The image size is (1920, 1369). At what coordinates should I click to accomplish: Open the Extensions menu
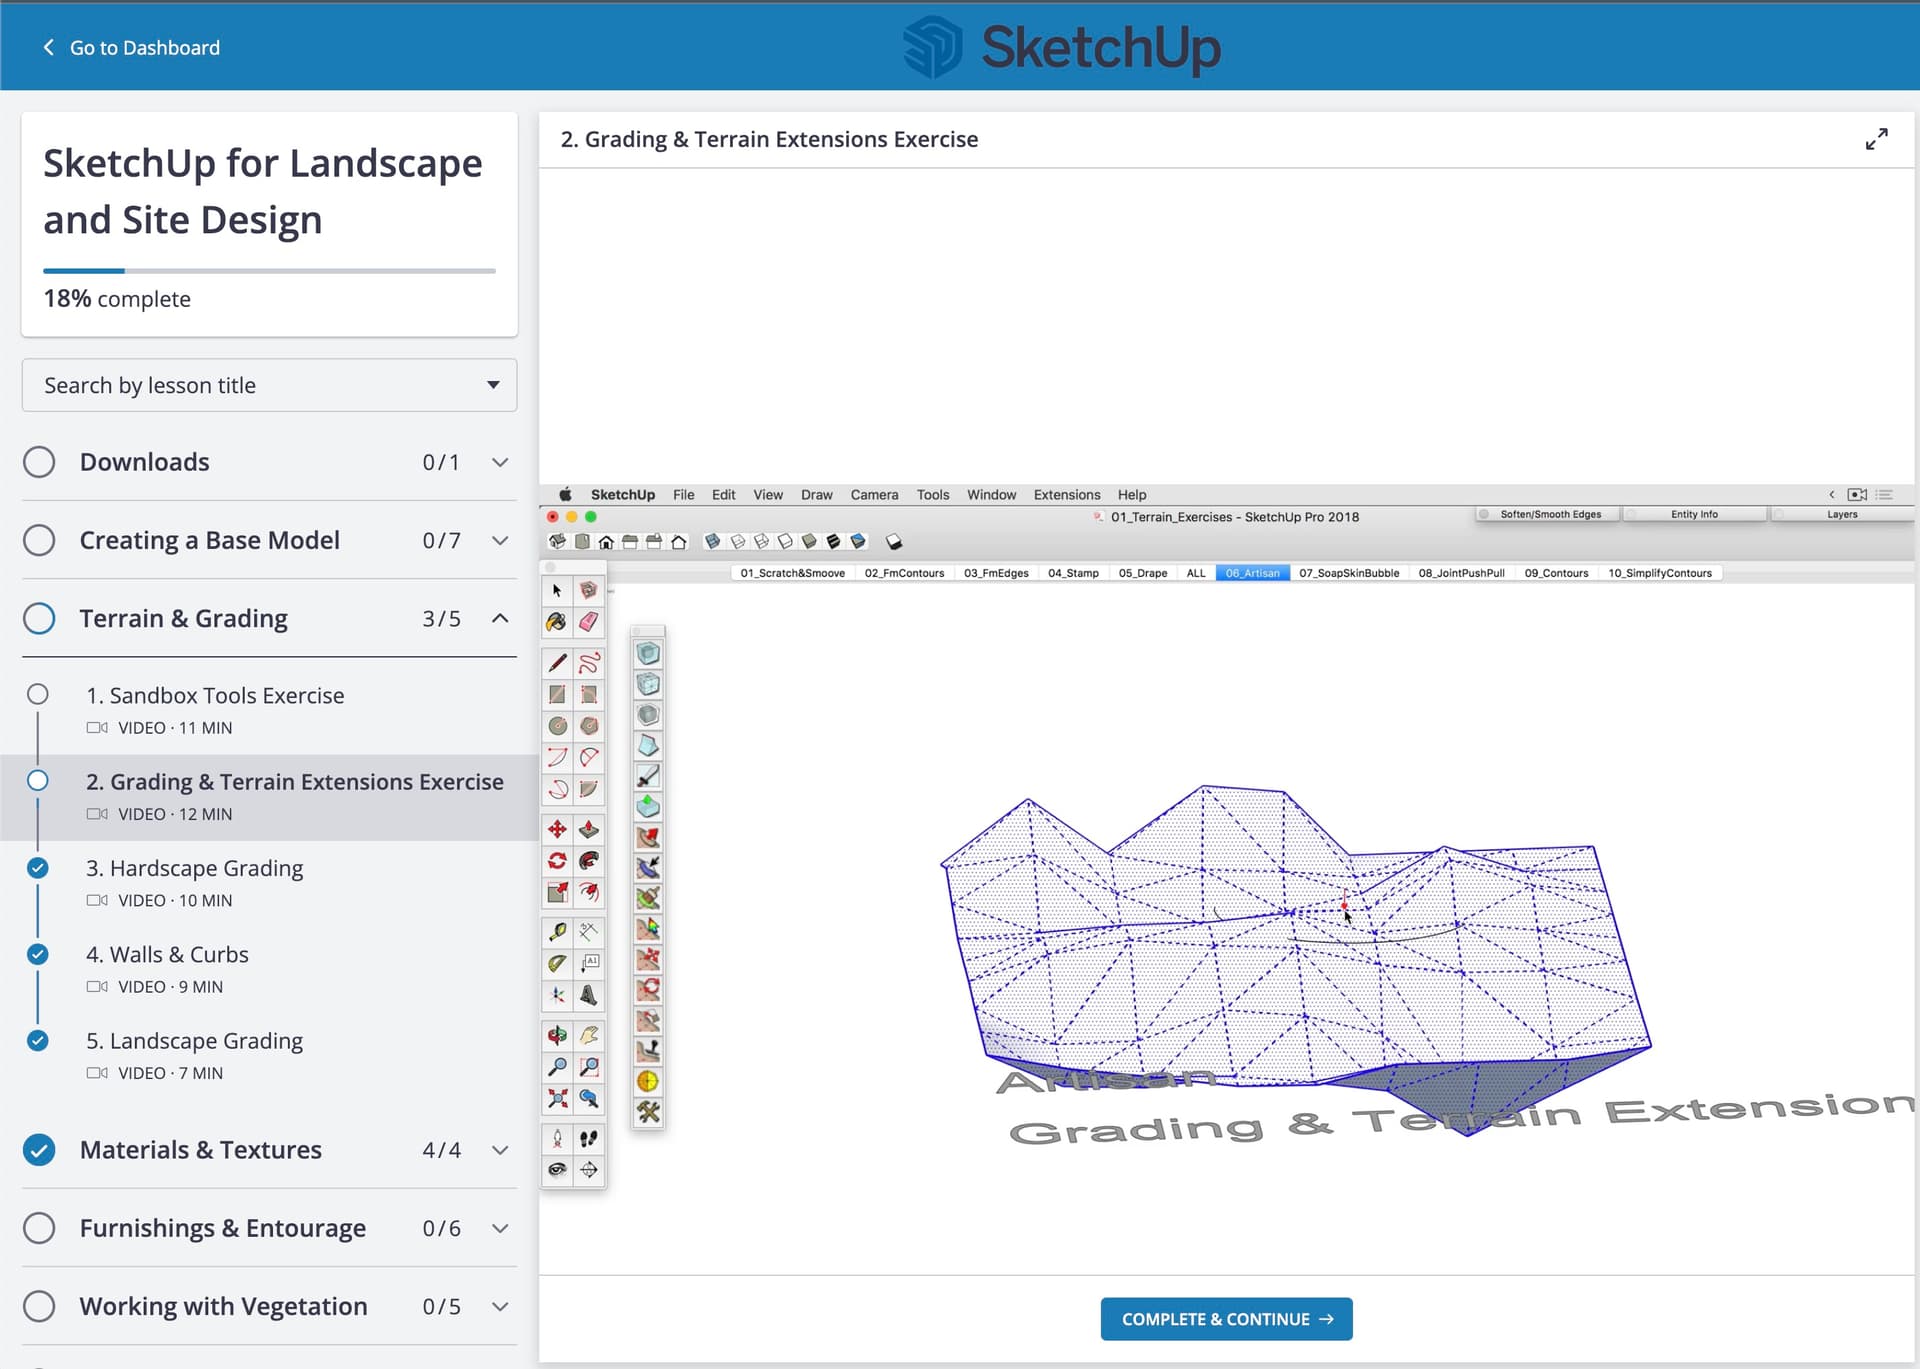pos(1066,494)
